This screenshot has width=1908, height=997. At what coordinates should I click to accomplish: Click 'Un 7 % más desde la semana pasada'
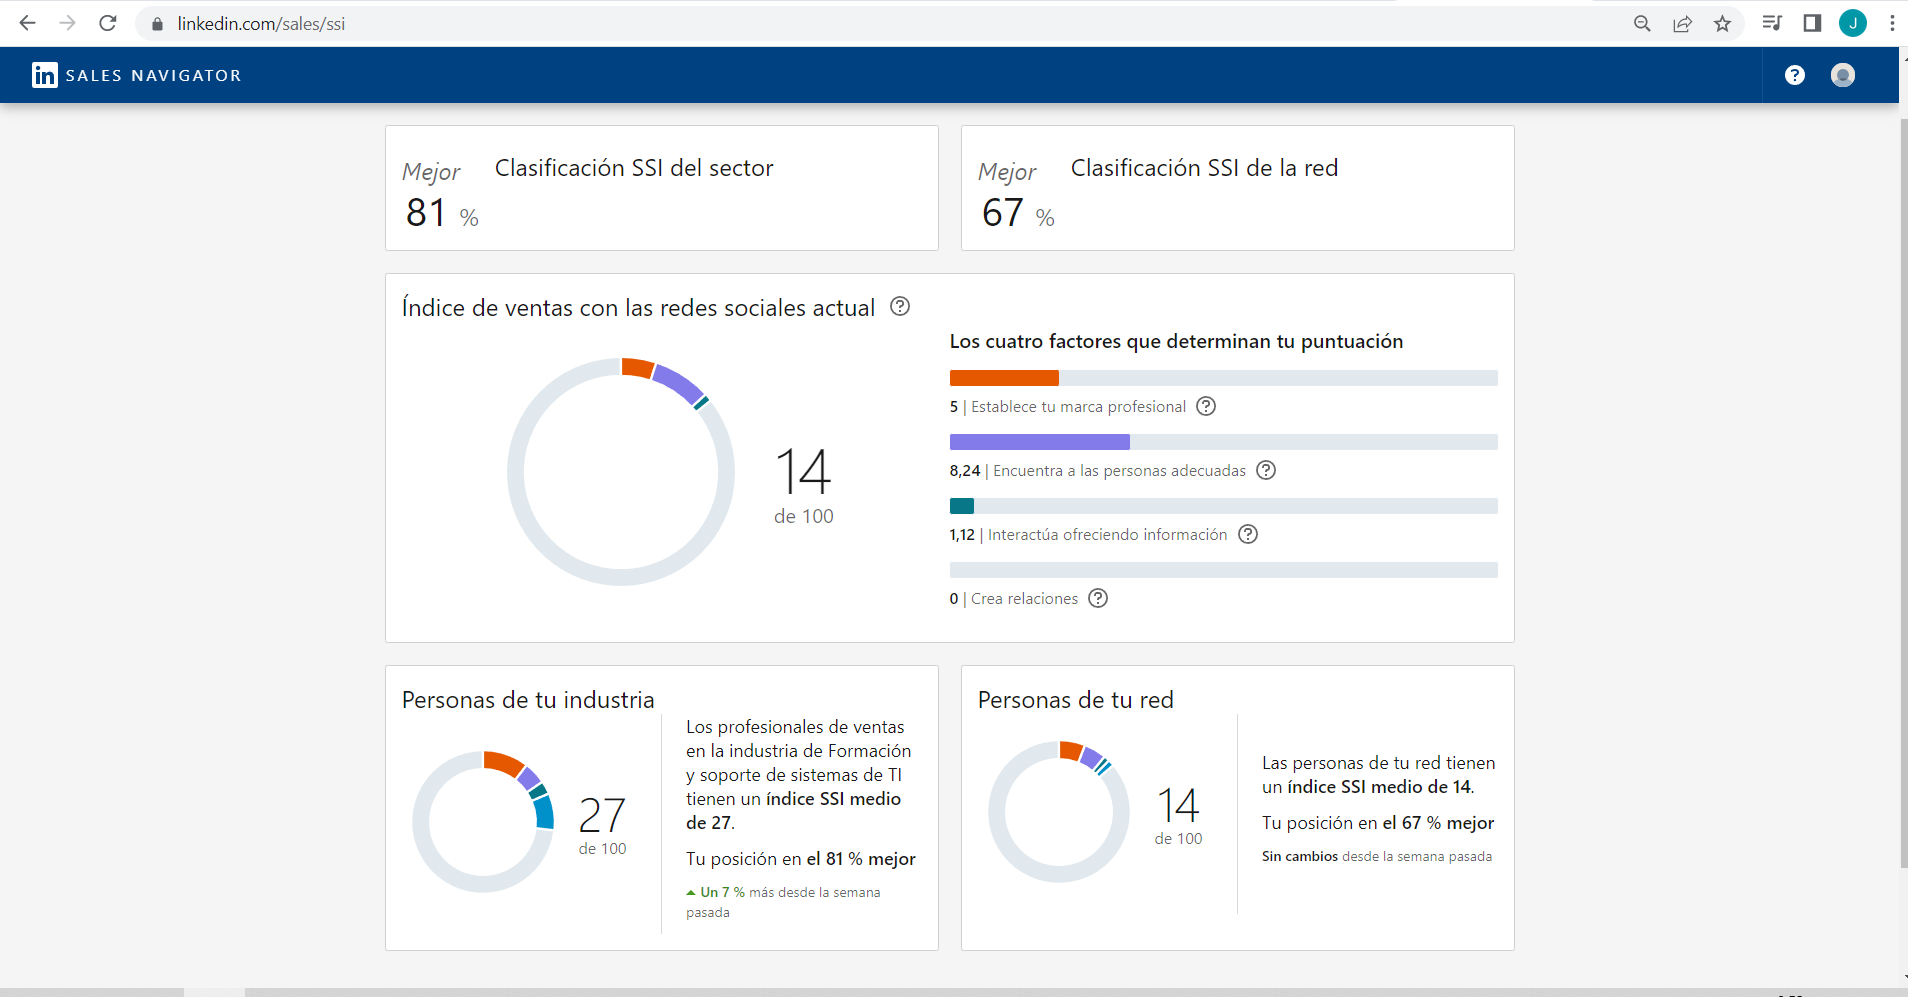click(784, 902)
